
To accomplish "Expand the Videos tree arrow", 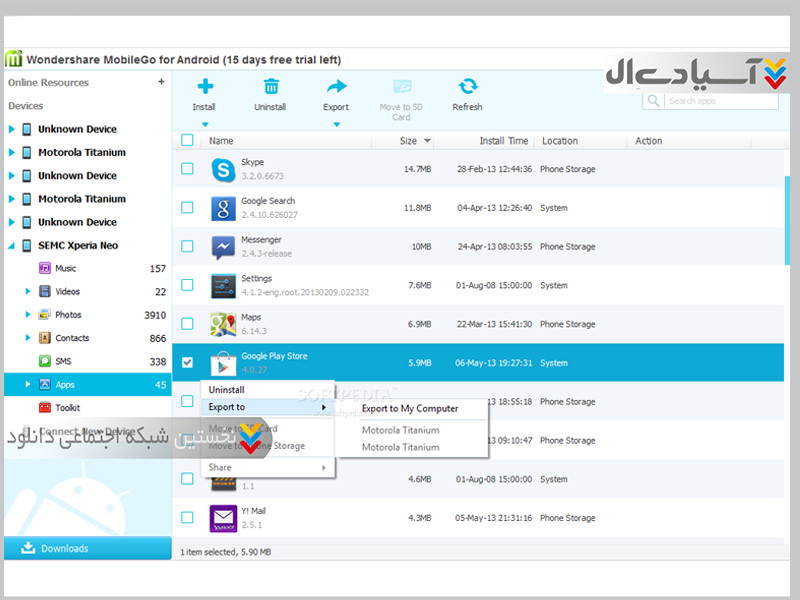I will coord(28,292).
